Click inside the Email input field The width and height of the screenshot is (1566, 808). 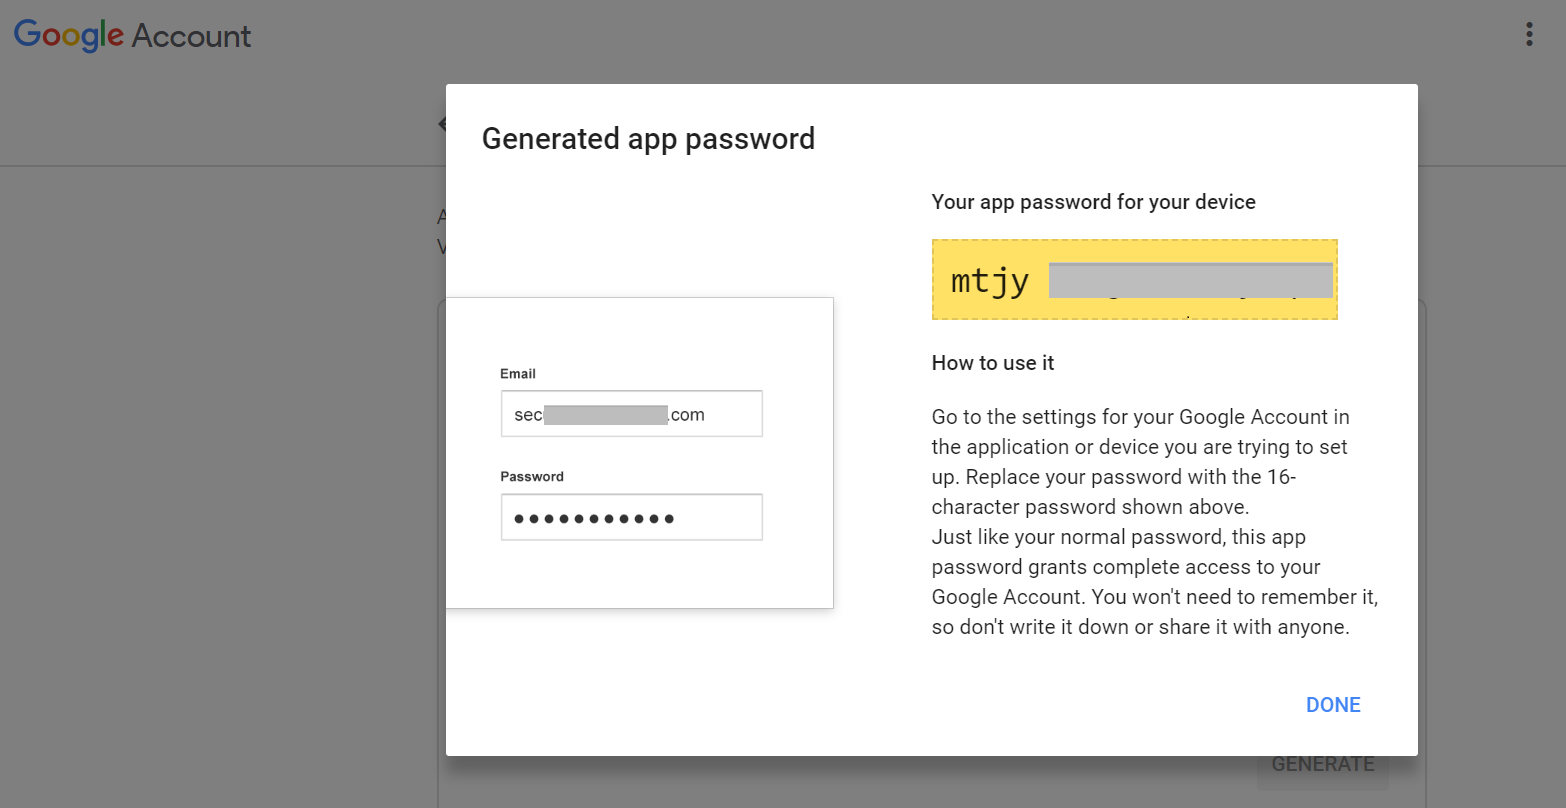pos(631,413)
